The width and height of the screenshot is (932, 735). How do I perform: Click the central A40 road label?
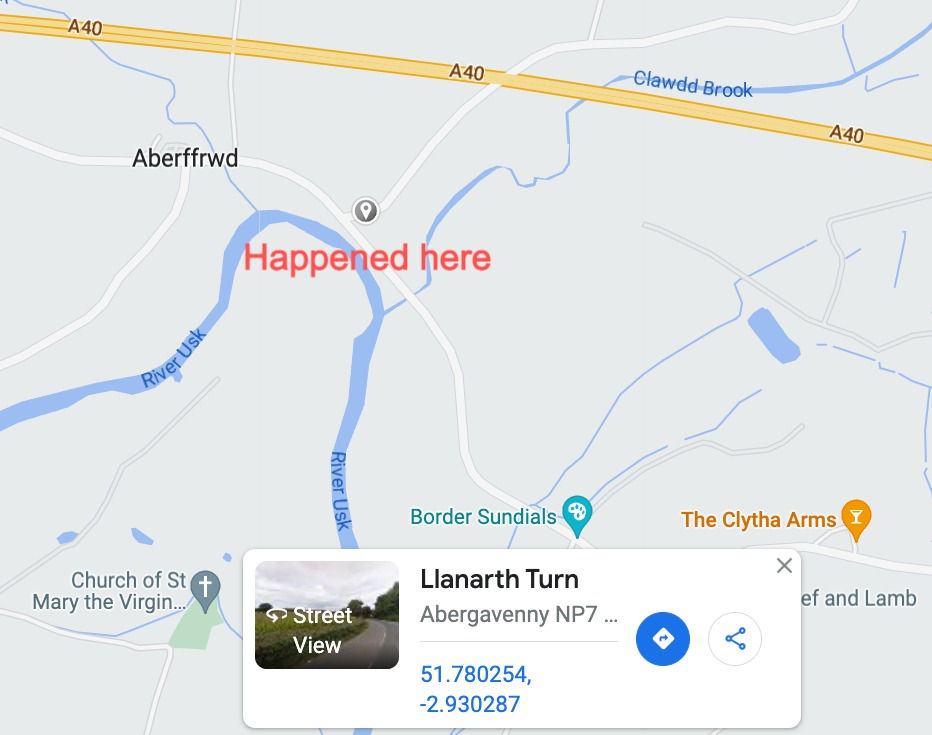point(467,72)
